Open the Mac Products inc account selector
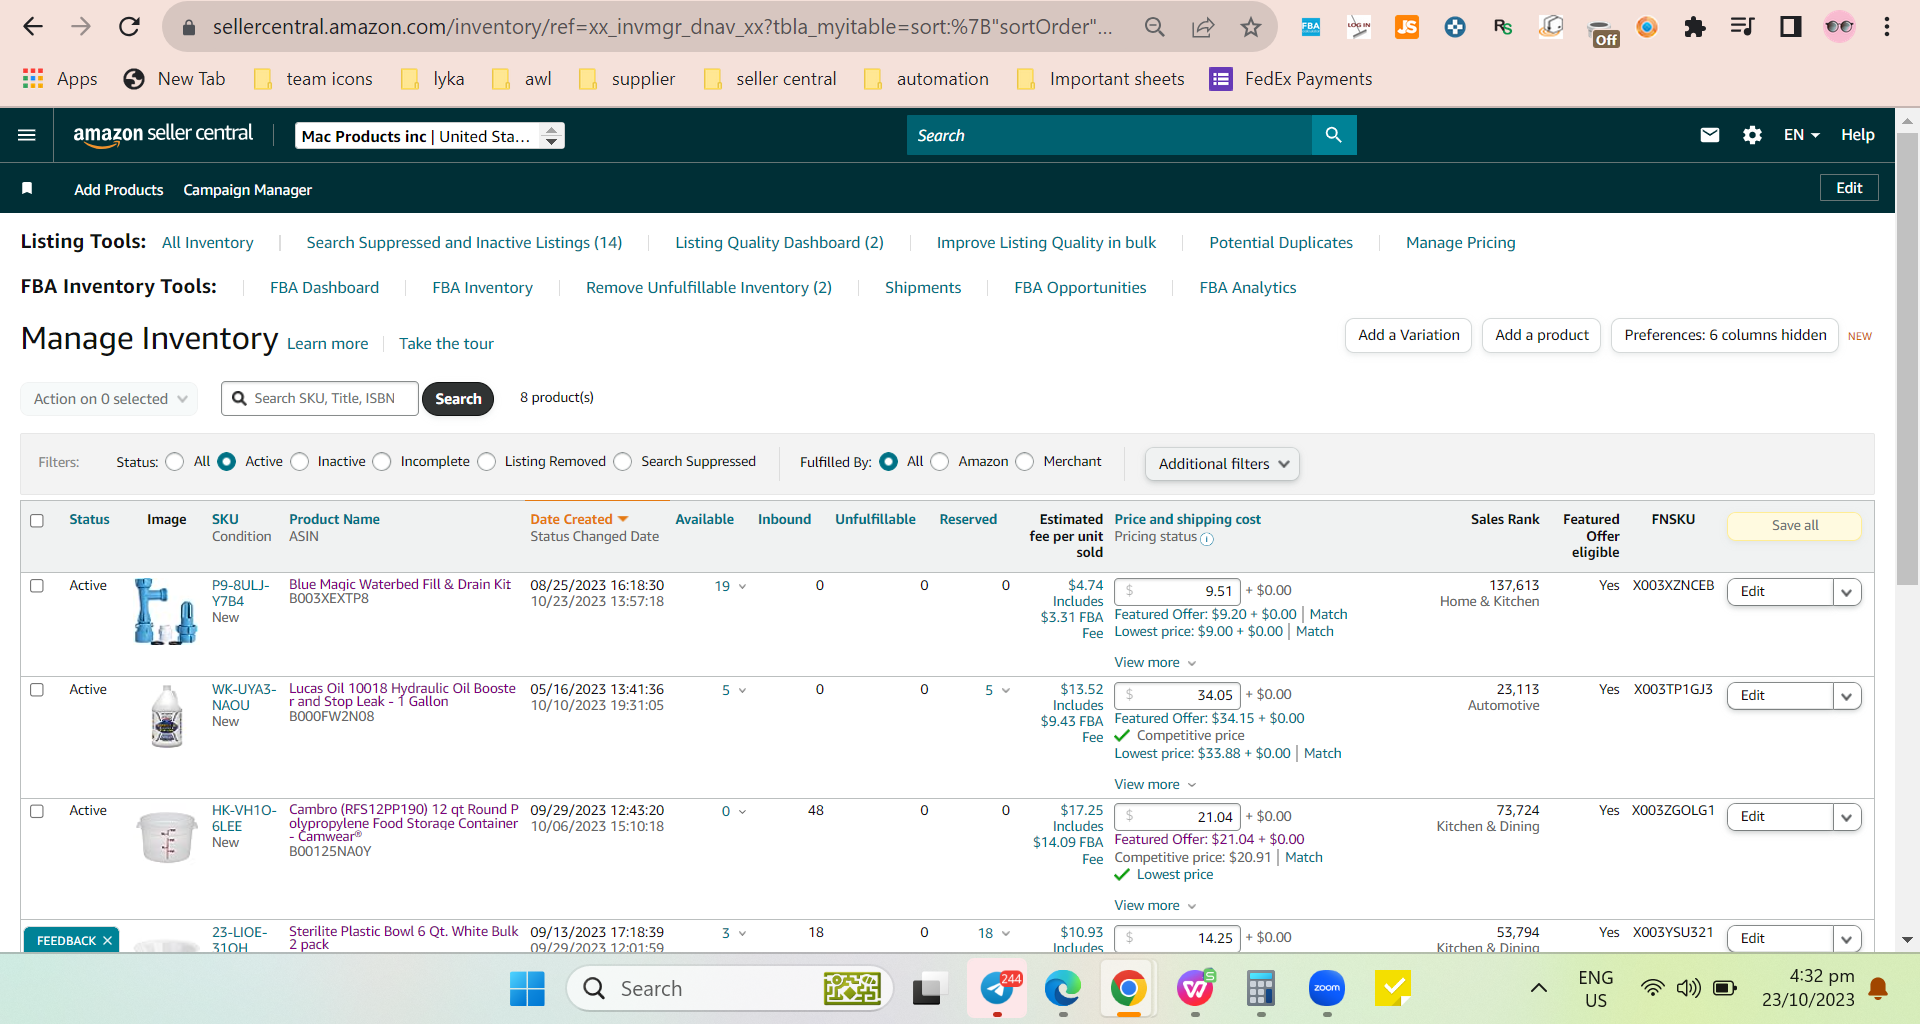 point(430,136)
